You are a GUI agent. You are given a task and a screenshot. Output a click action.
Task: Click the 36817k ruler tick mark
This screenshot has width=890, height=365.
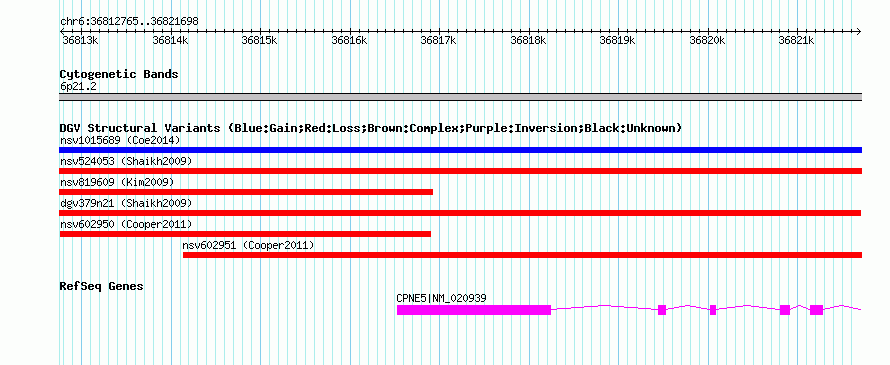tap(439, 32)
